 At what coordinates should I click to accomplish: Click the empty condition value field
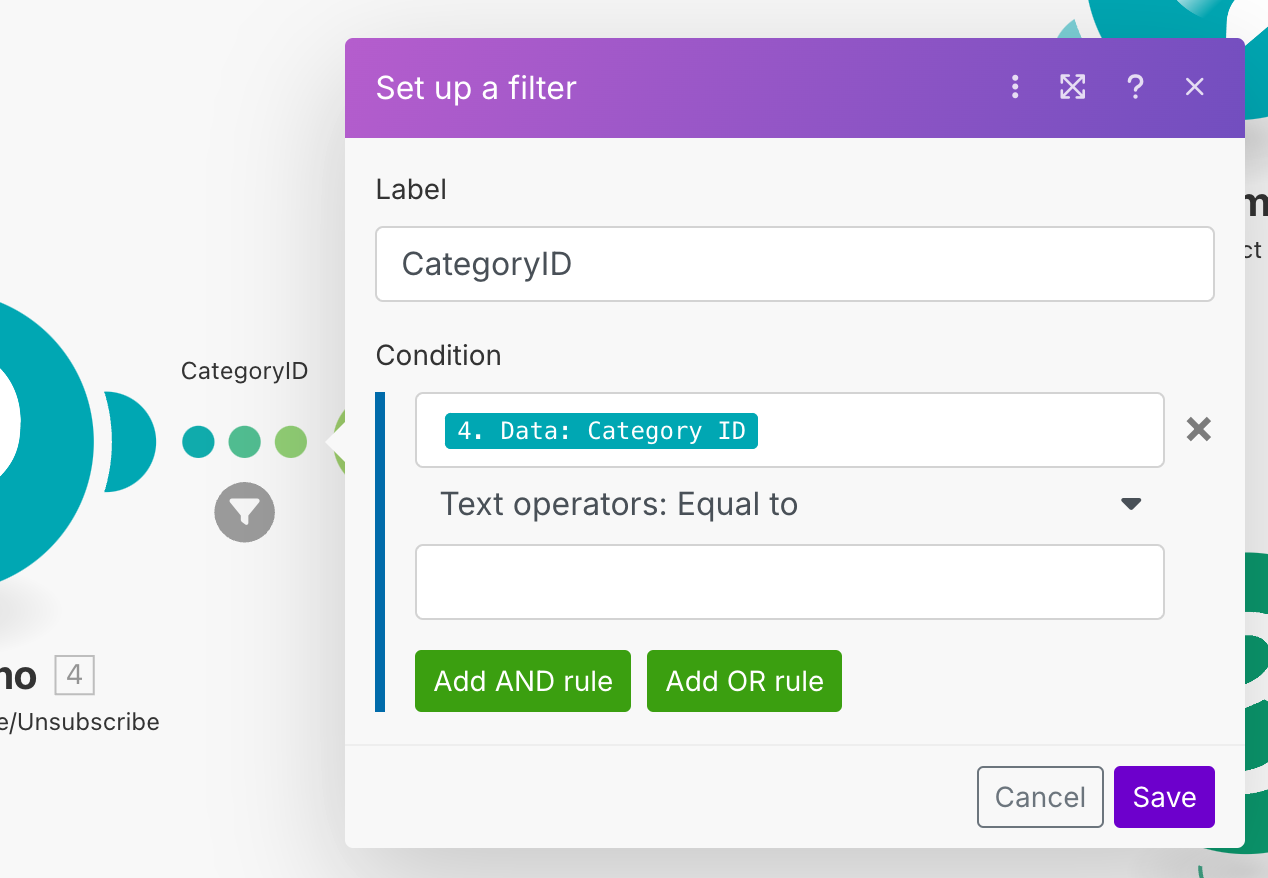coord(790,582)
